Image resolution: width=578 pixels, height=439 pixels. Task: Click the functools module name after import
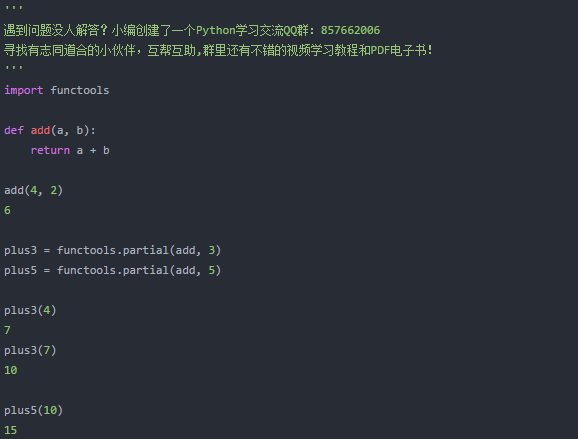click(80, 90)
